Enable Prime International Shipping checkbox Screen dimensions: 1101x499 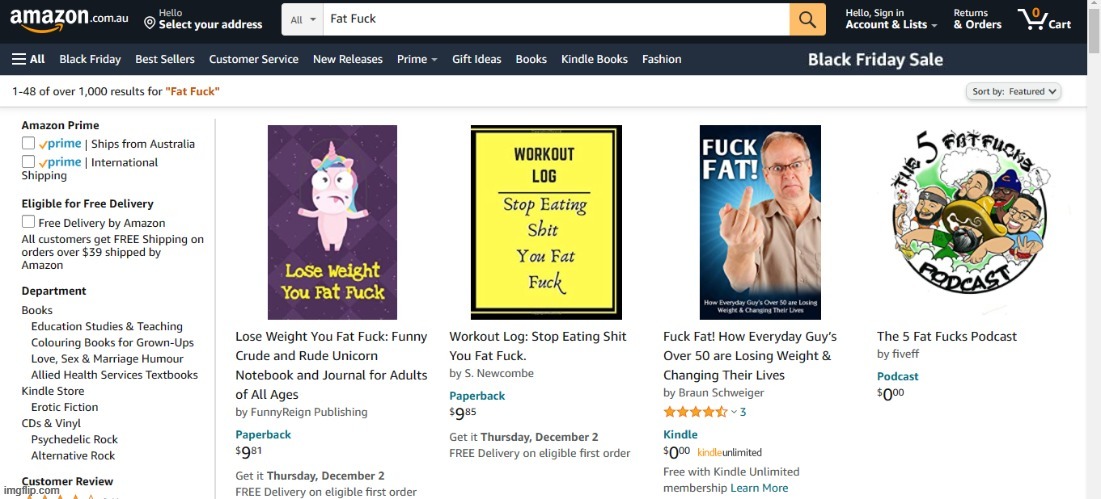point(28,161)
